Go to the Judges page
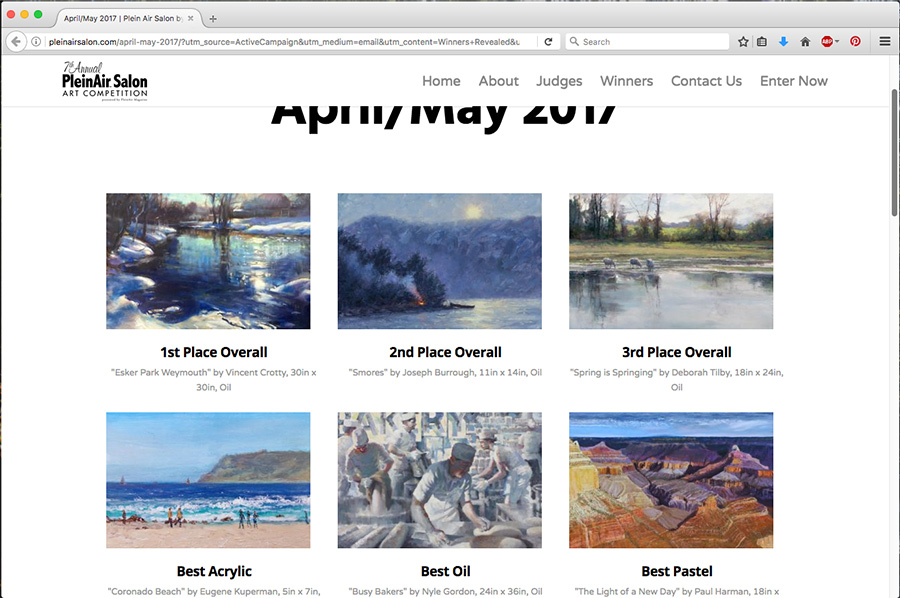Image resolution: width=900 pixels, height=598 pixels. point(559,81)
